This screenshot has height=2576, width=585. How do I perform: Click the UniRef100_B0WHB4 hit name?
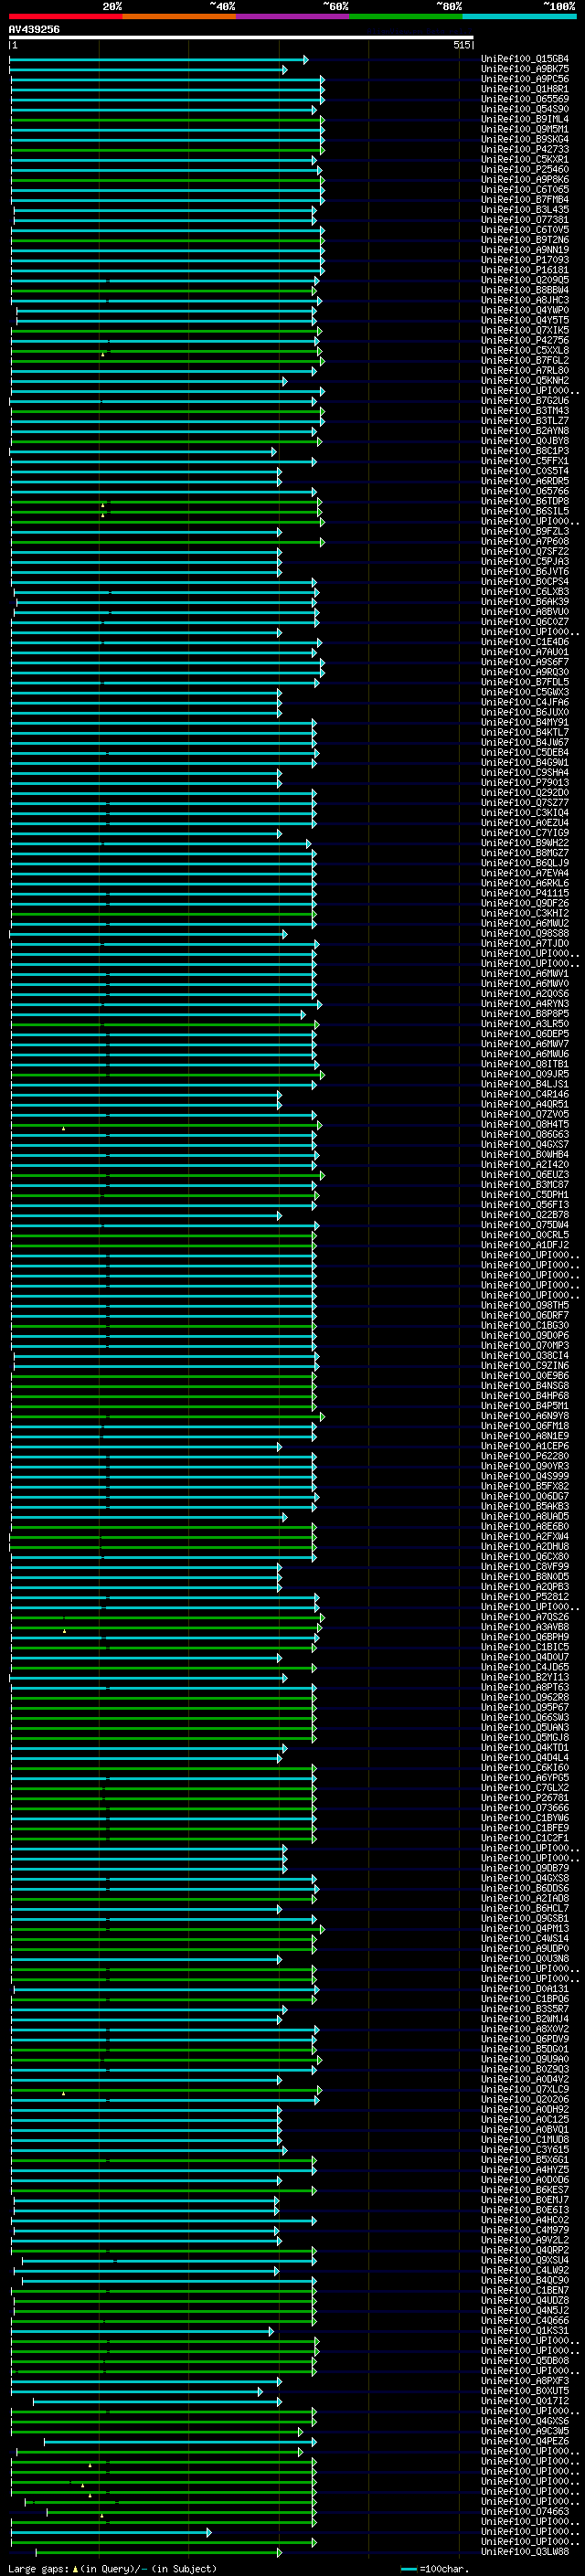(525, 1154)
